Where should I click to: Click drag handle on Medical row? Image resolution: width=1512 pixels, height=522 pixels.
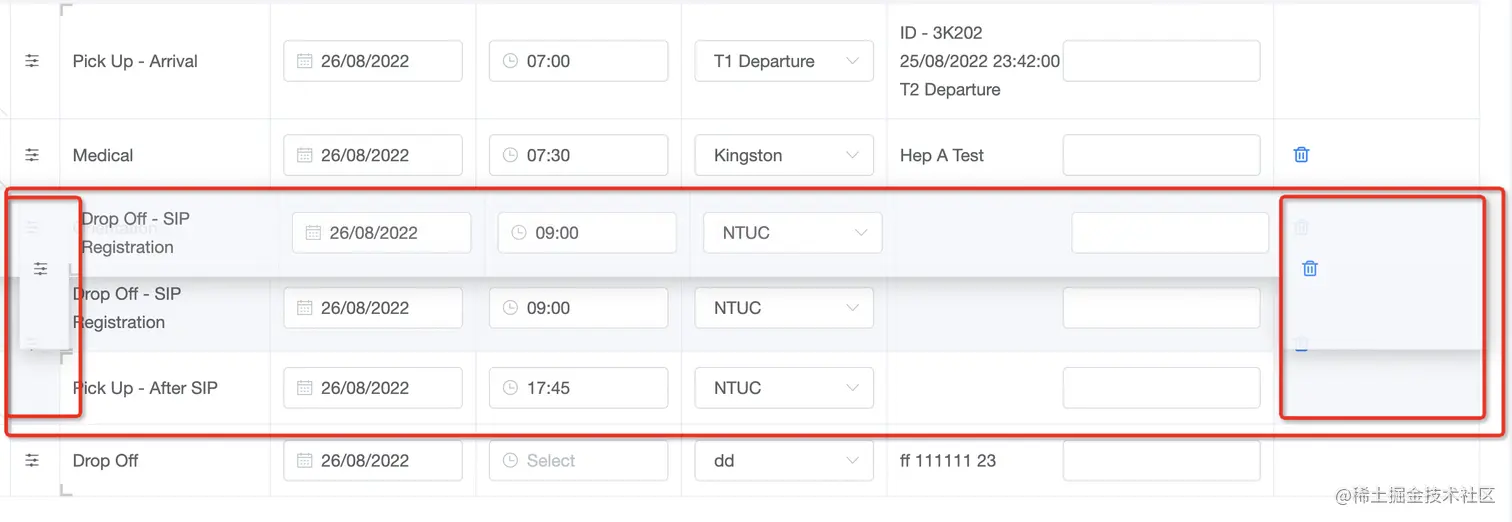32,155
